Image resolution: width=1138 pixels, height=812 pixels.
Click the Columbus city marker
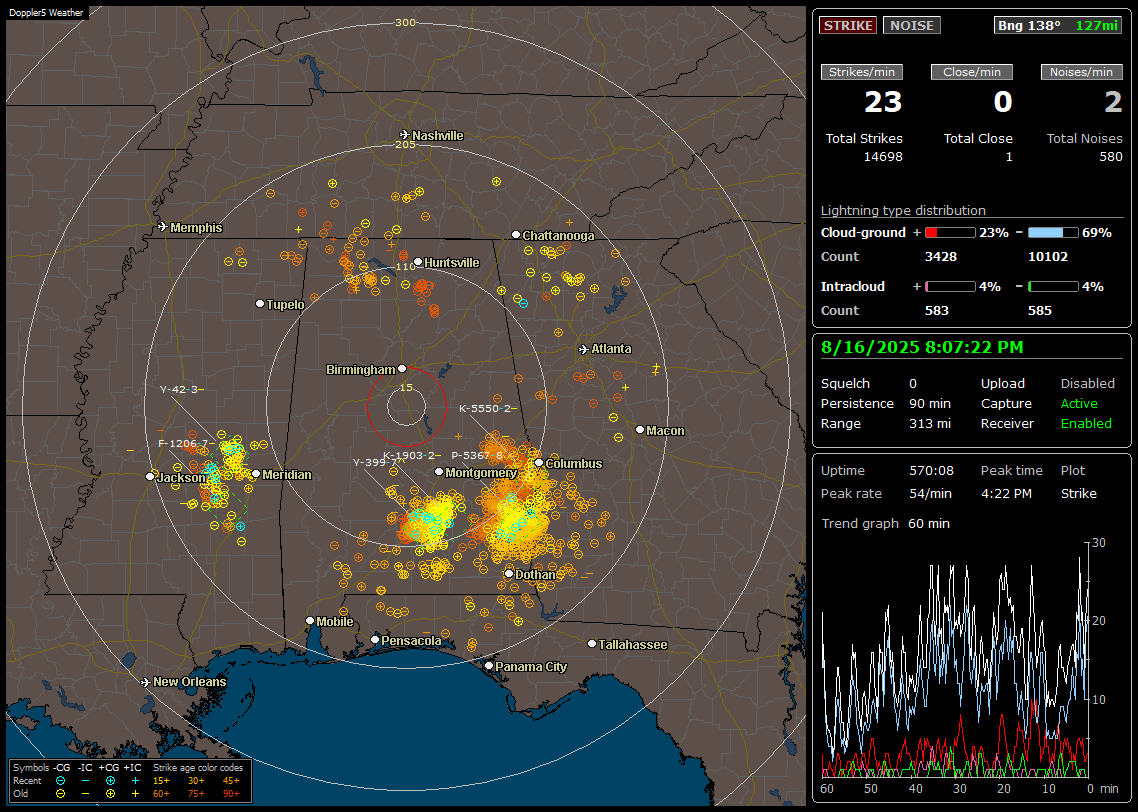click(539, 462)
